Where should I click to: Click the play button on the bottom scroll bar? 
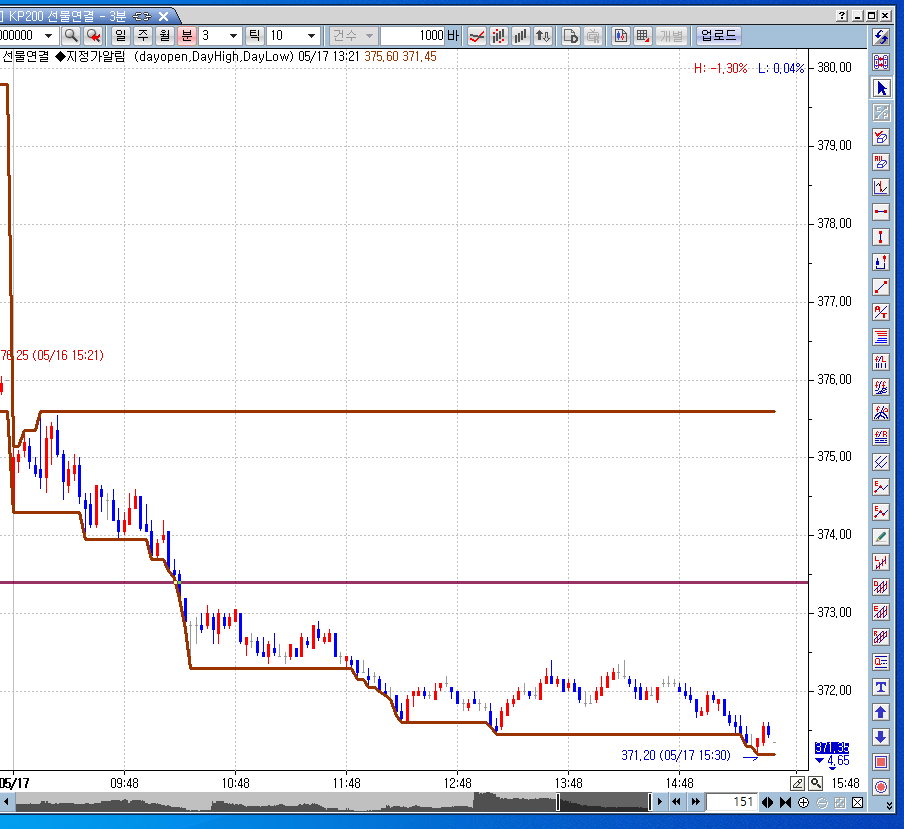(x=661, y=802)
